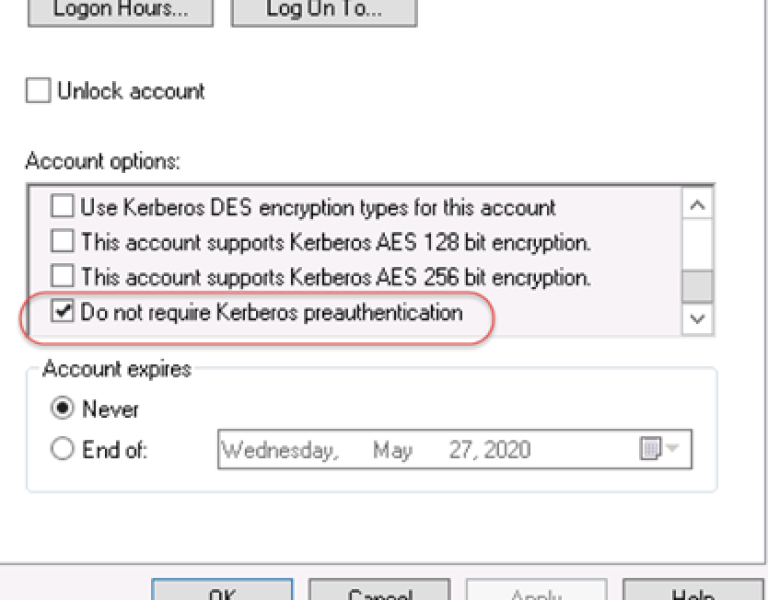Click the Apply button

[536, 591]
